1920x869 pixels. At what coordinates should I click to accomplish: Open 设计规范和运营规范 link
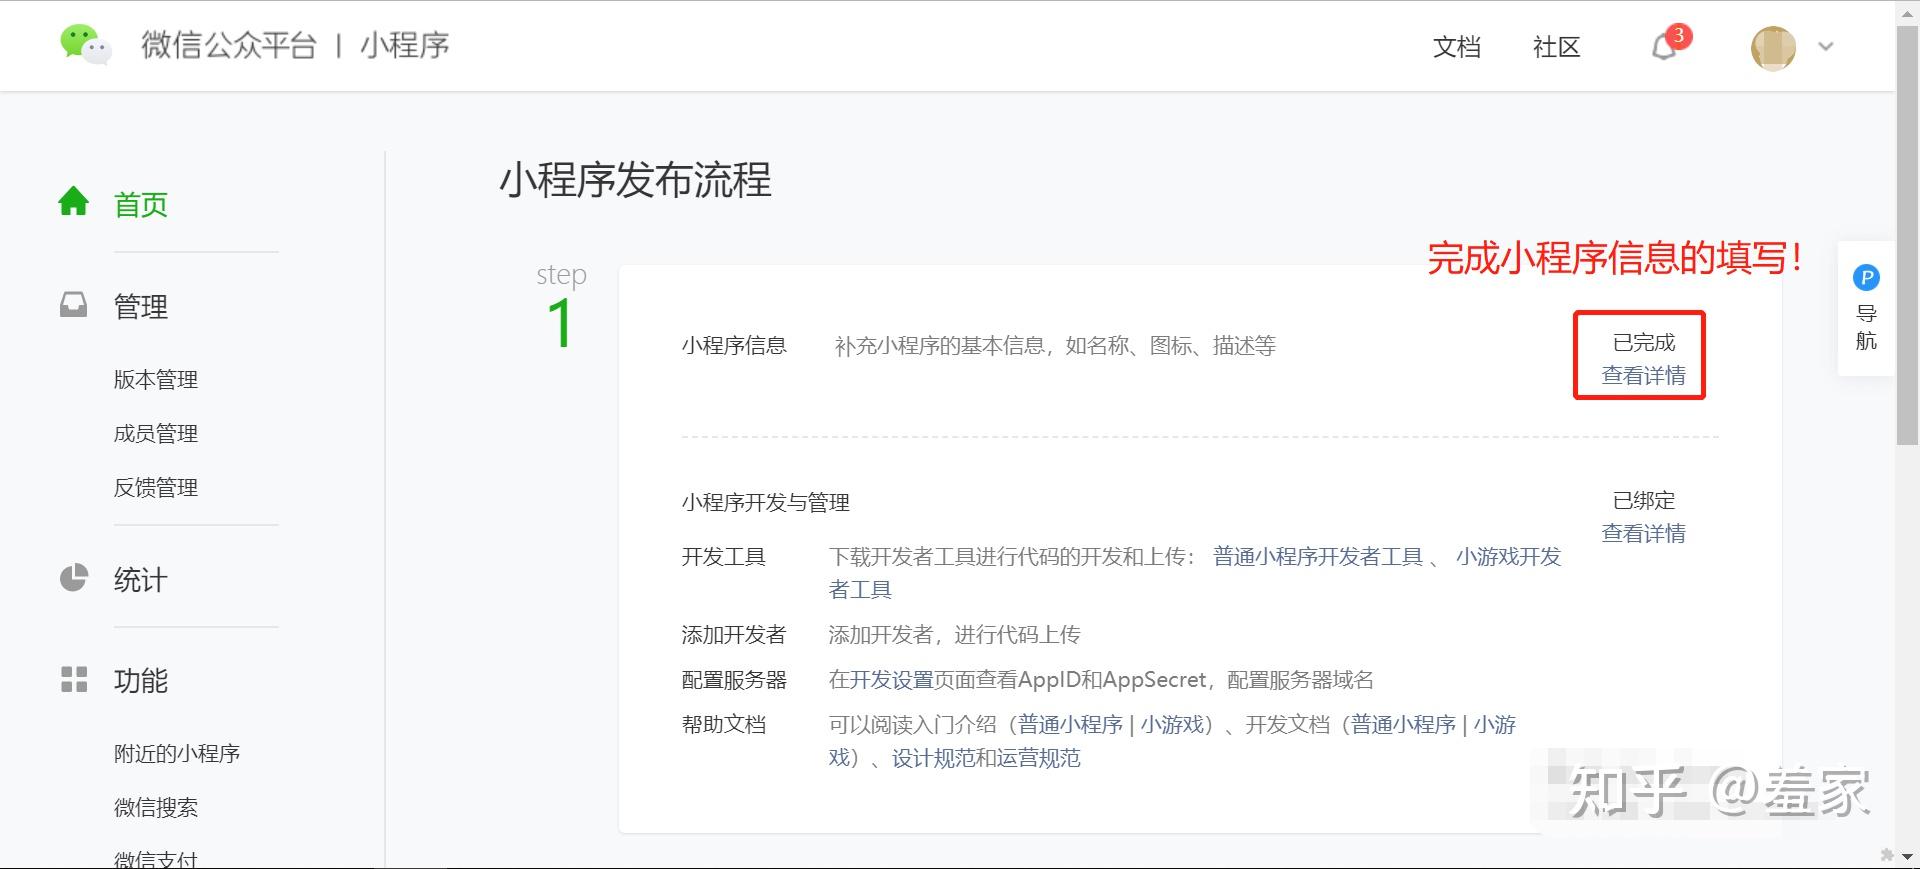tap(986, 758)
